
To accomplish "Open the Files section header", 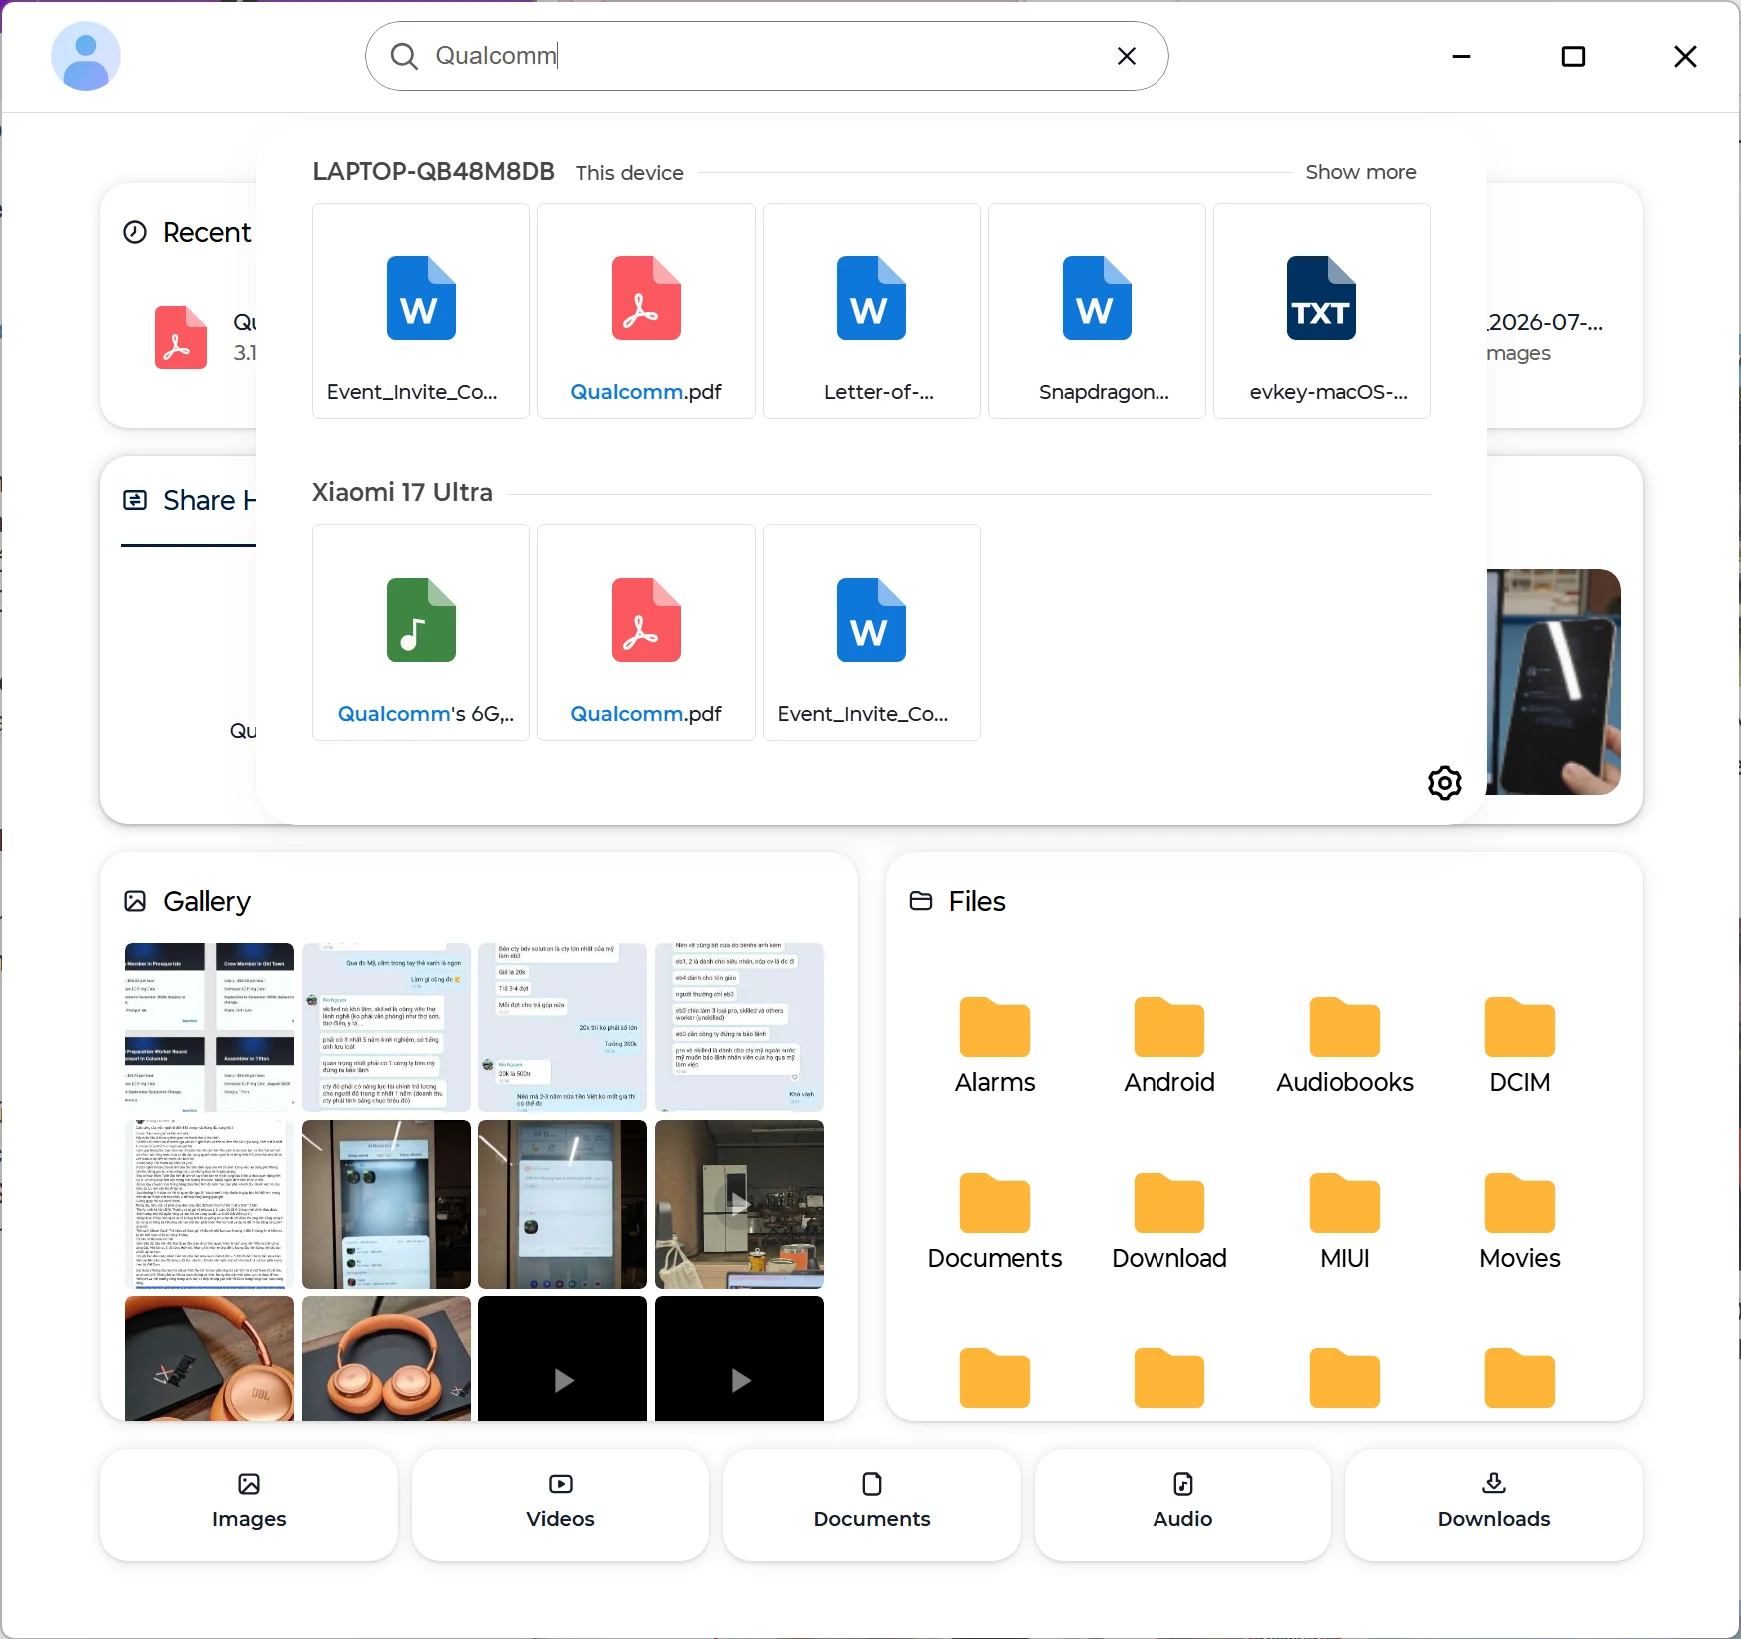I will (x=957, y=901).
